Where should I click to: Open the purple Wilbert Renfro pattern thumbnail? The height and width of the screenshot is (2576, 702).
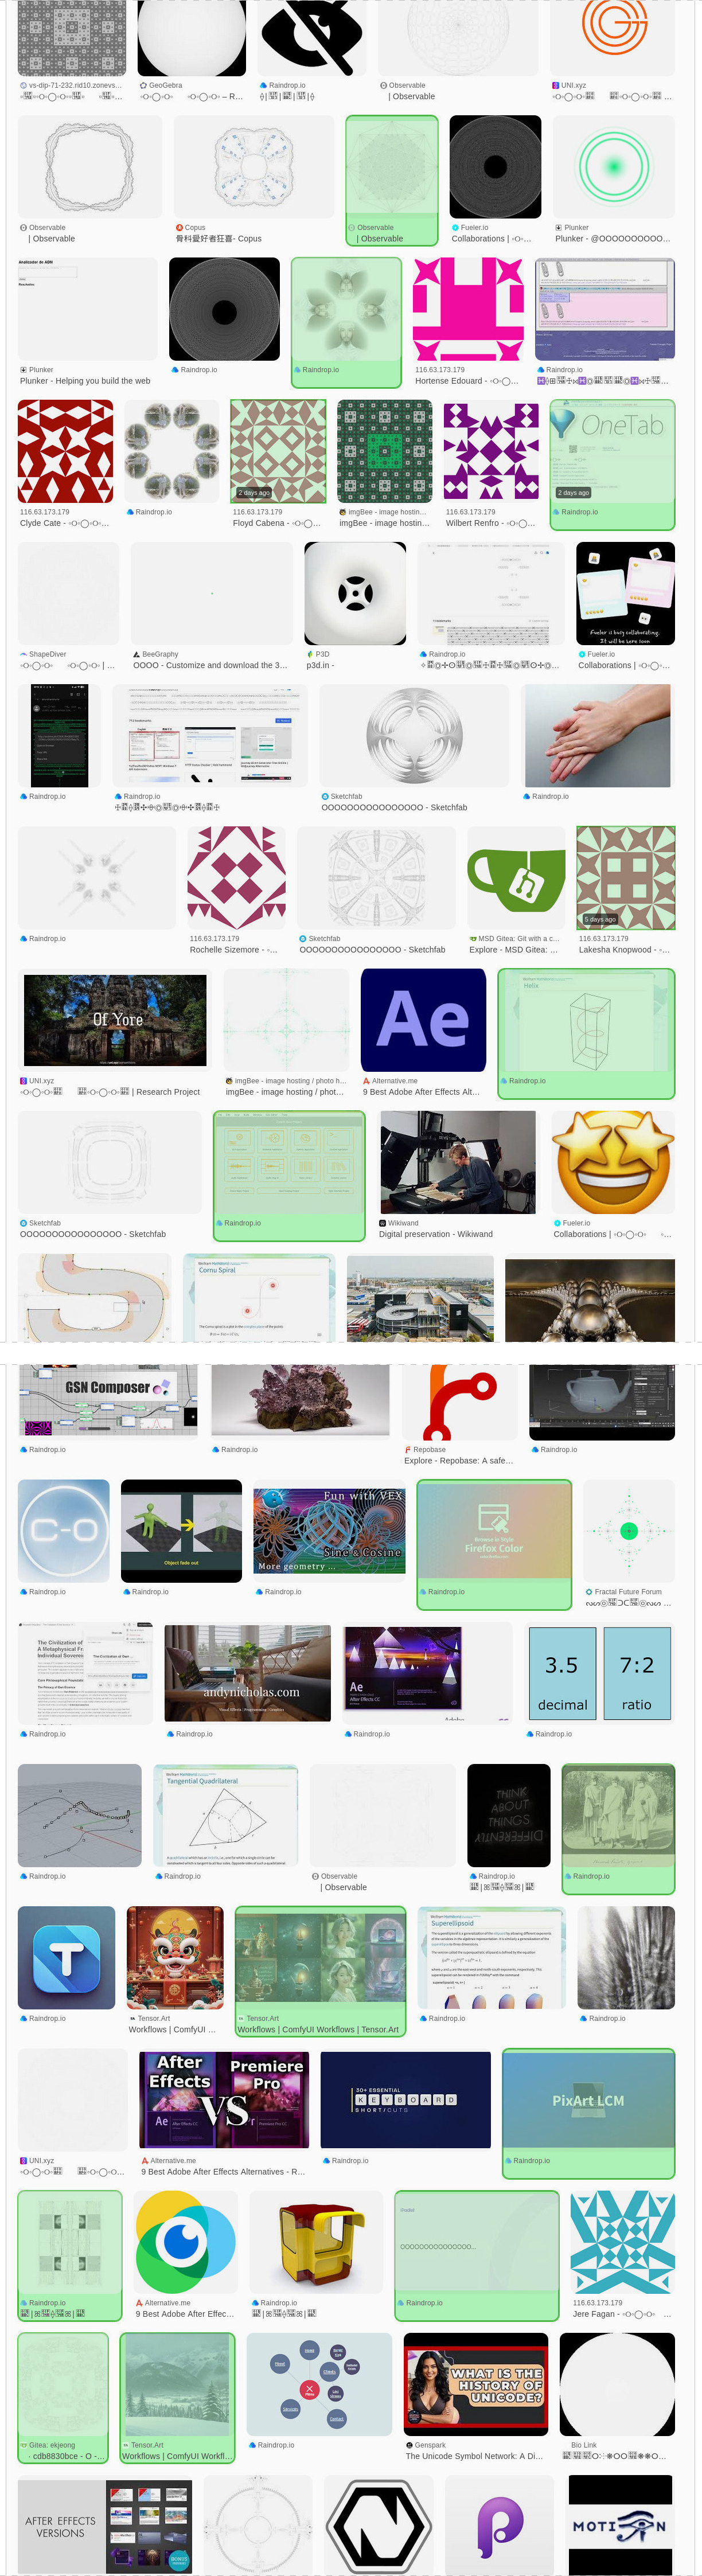(491, 451)
